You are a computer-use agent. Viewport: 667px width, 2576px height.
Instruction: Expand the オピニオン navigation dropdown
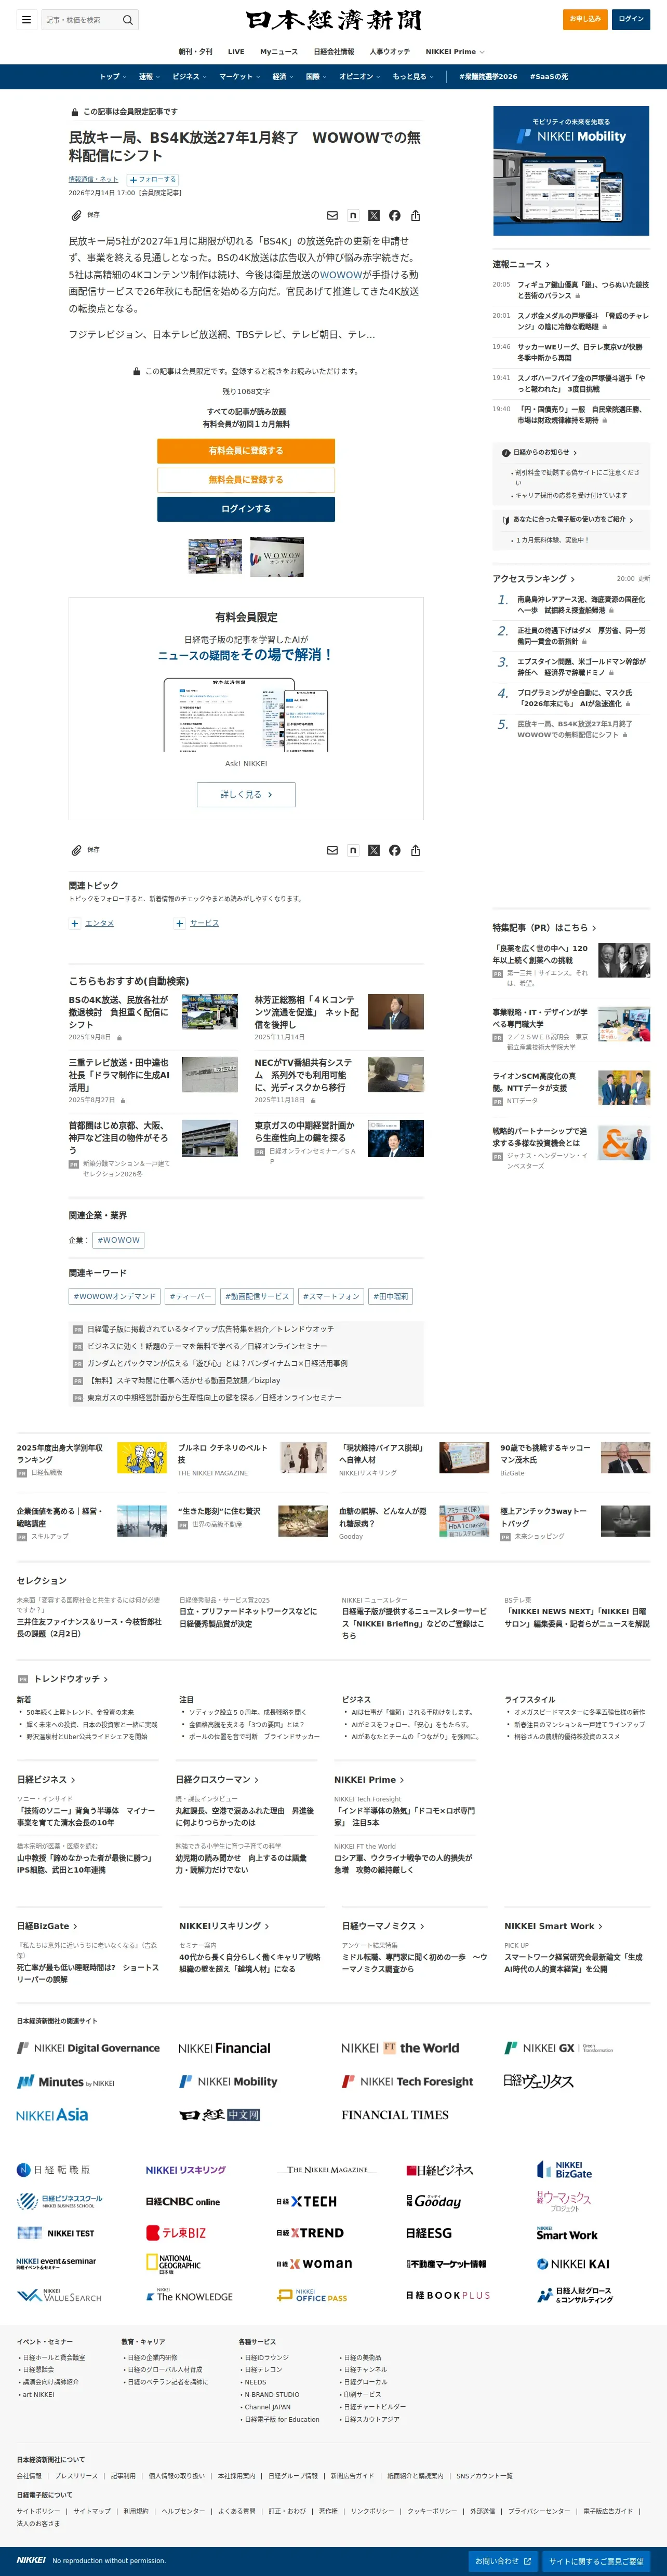360,77
